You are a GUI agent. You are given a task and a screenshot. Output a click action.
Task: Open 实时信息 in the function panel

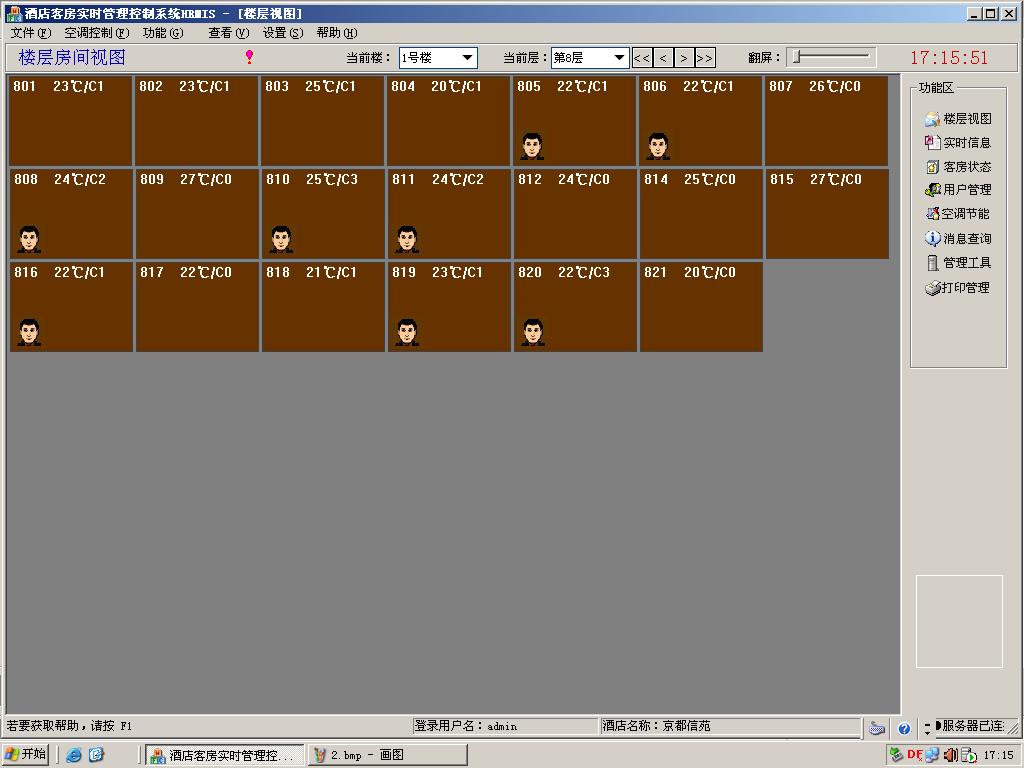(958, 143)
